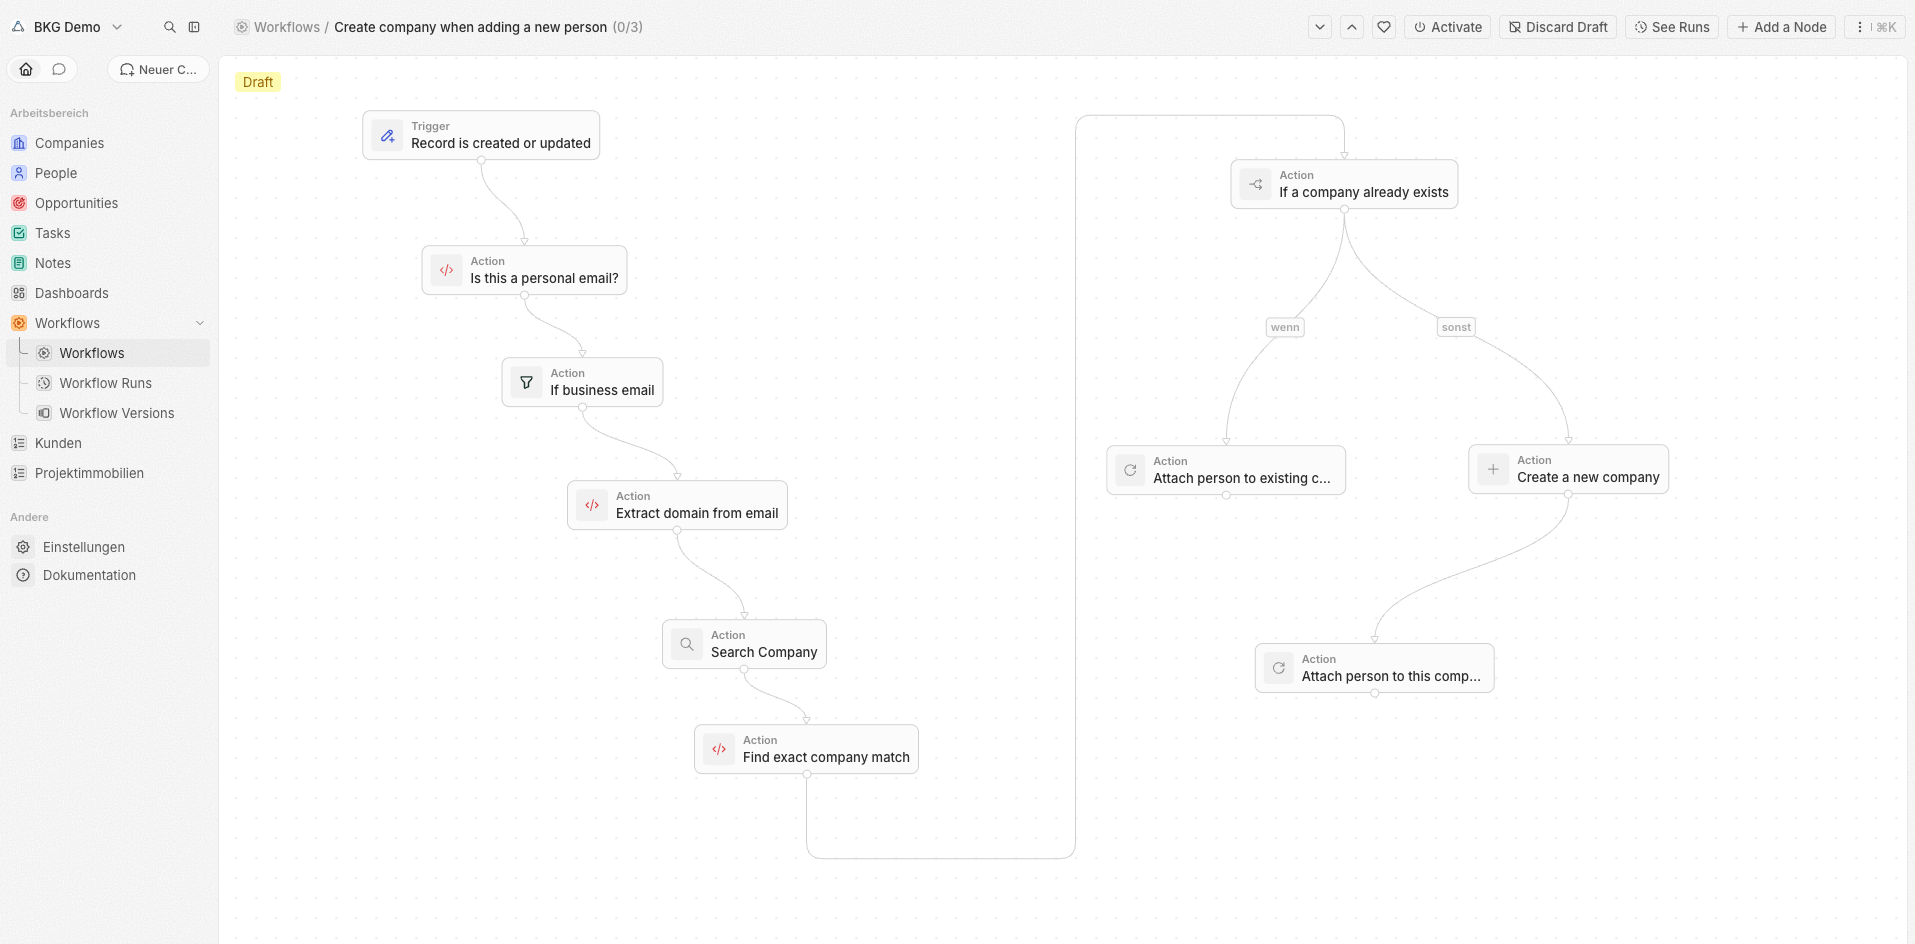Click the Kunden list icon
Viewport: 1915px width, 944px height.
click(x=19, y=443)
